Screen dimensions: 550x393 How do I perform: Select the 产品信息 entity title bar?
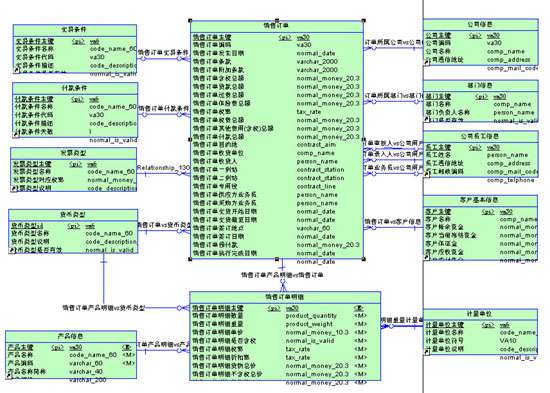coord(71,337)
